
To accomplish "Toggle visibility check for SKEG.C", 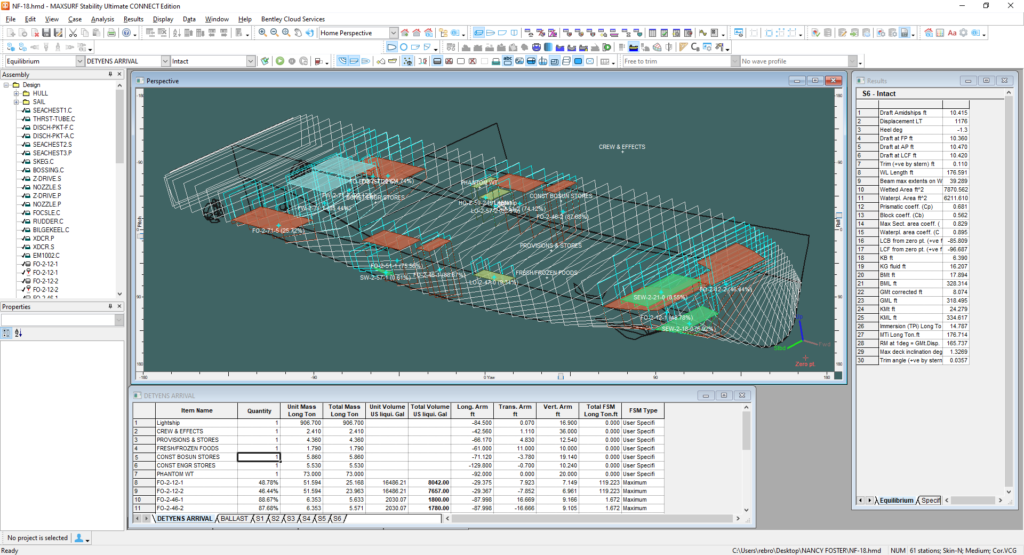I will pyautogui.click(x=26, y=161).
